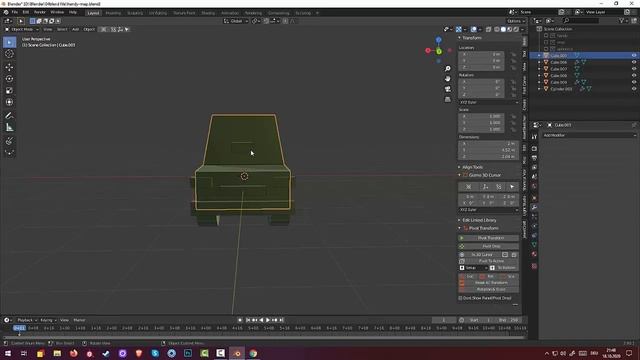Select the Measure tool
640x360 pixels.
click(9, 128)
